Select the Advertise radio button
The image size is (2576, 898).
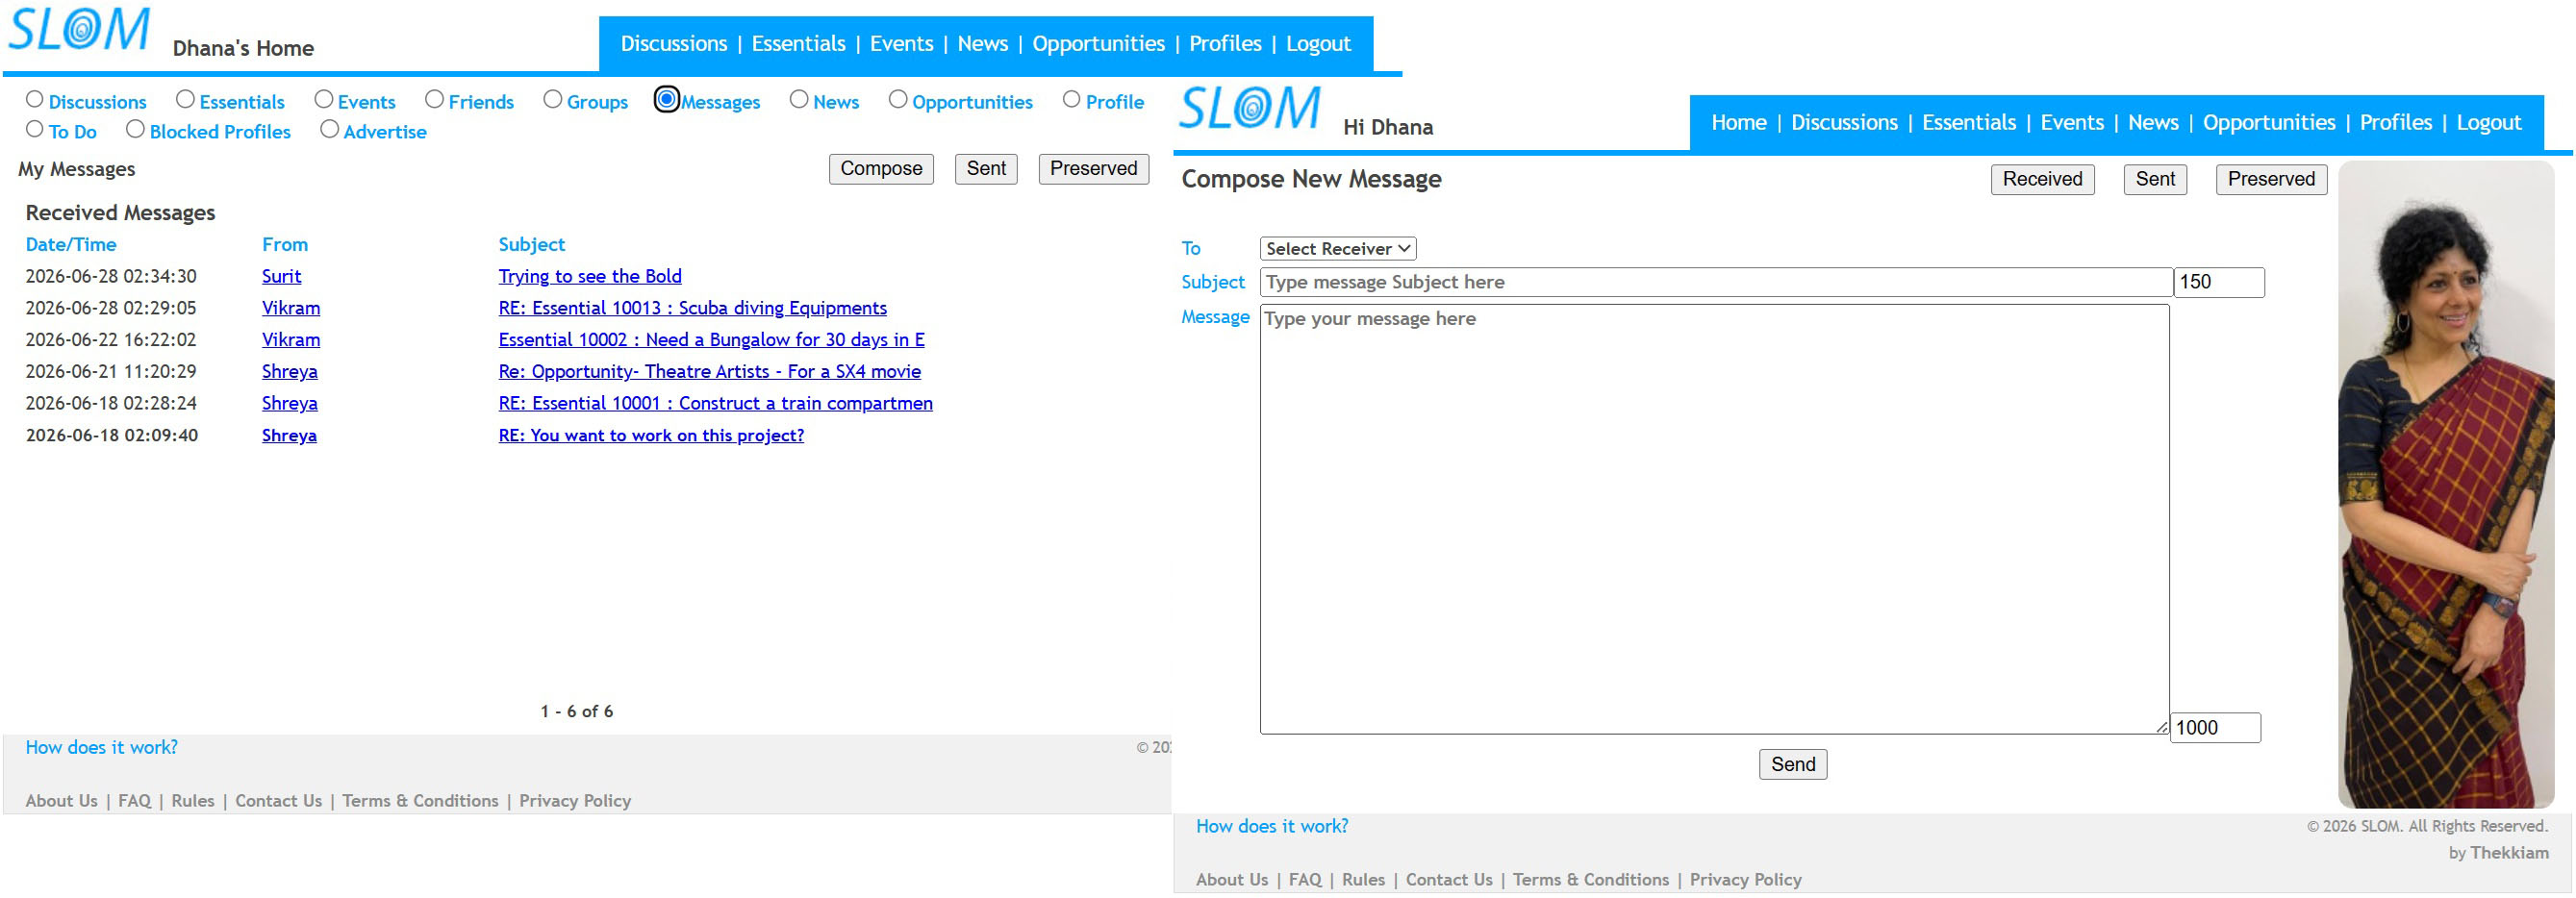329,130
